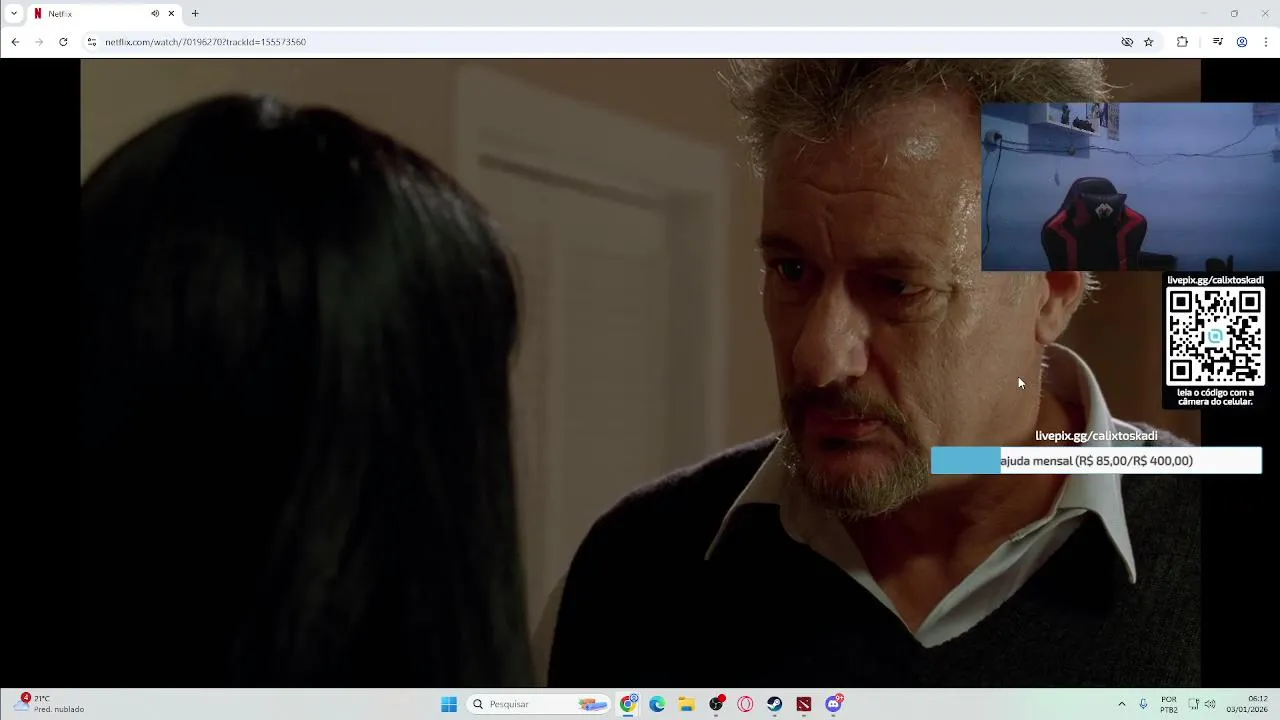Open the weather widget showing 21°C
Image resolution: width=1280 pixels, height=720 pixels.
(x=48, y=704)
